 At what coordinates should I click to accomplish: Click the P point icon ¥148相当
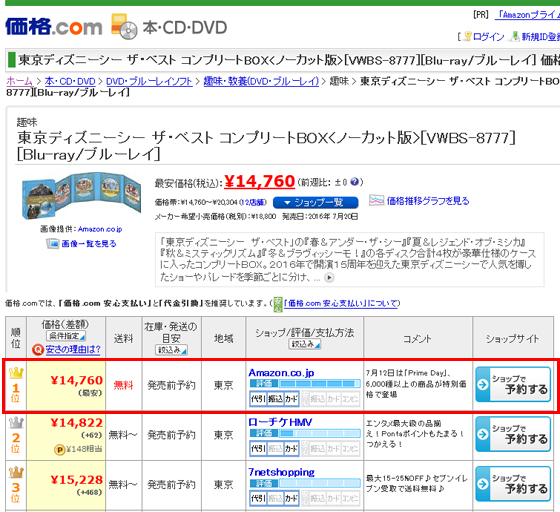pyautogui.click(x=59, y=449)
